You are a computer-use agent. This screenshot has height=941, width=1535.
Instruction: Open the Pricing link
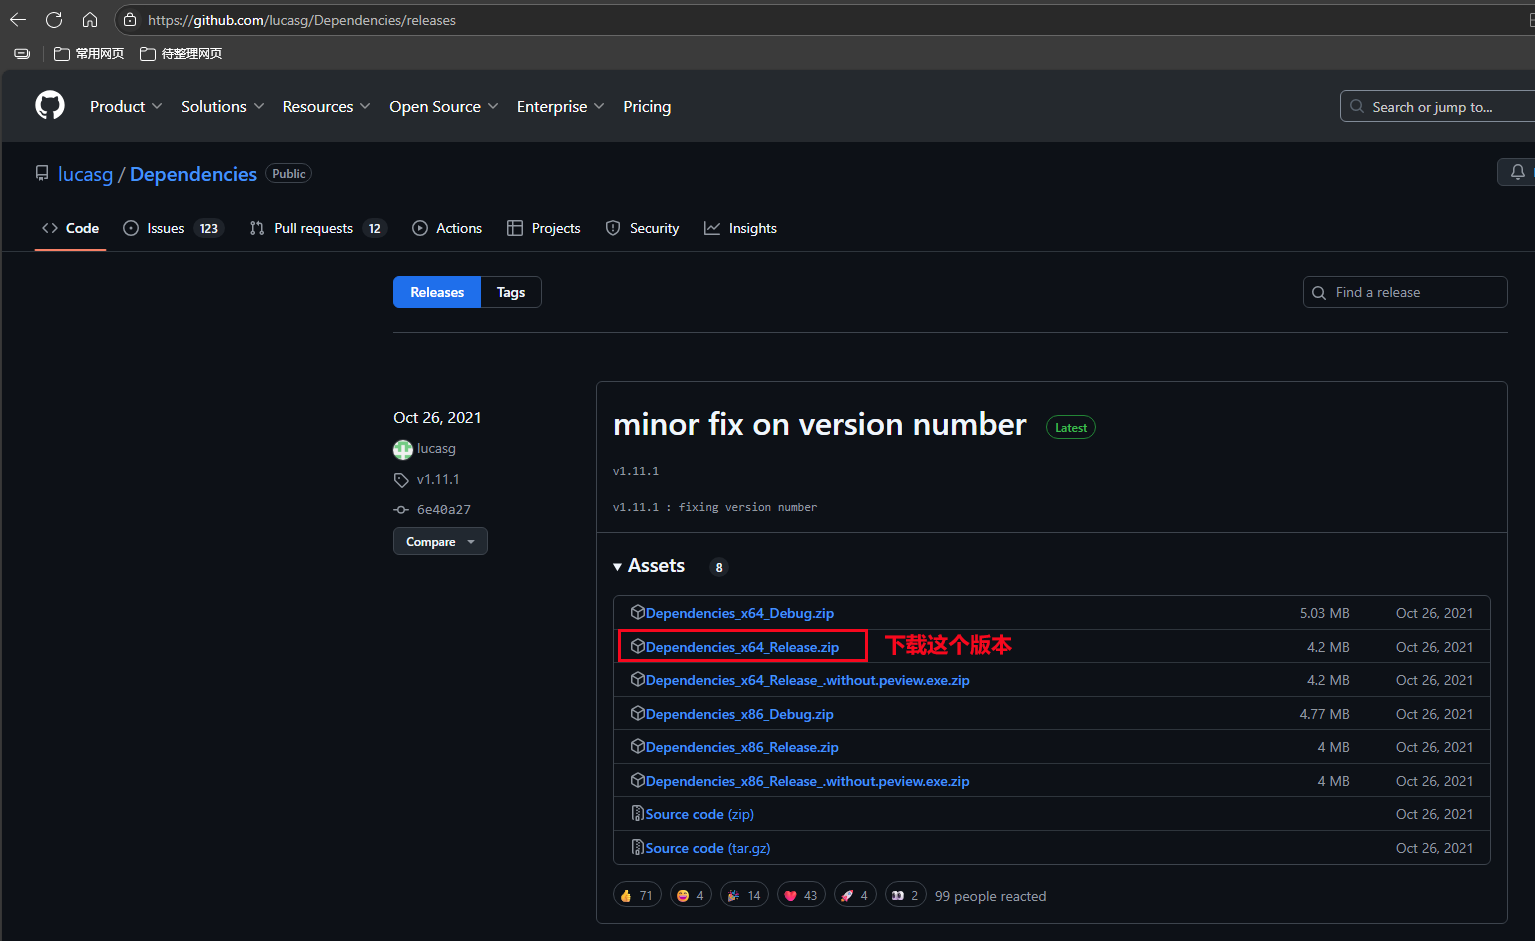coord(647,106)
